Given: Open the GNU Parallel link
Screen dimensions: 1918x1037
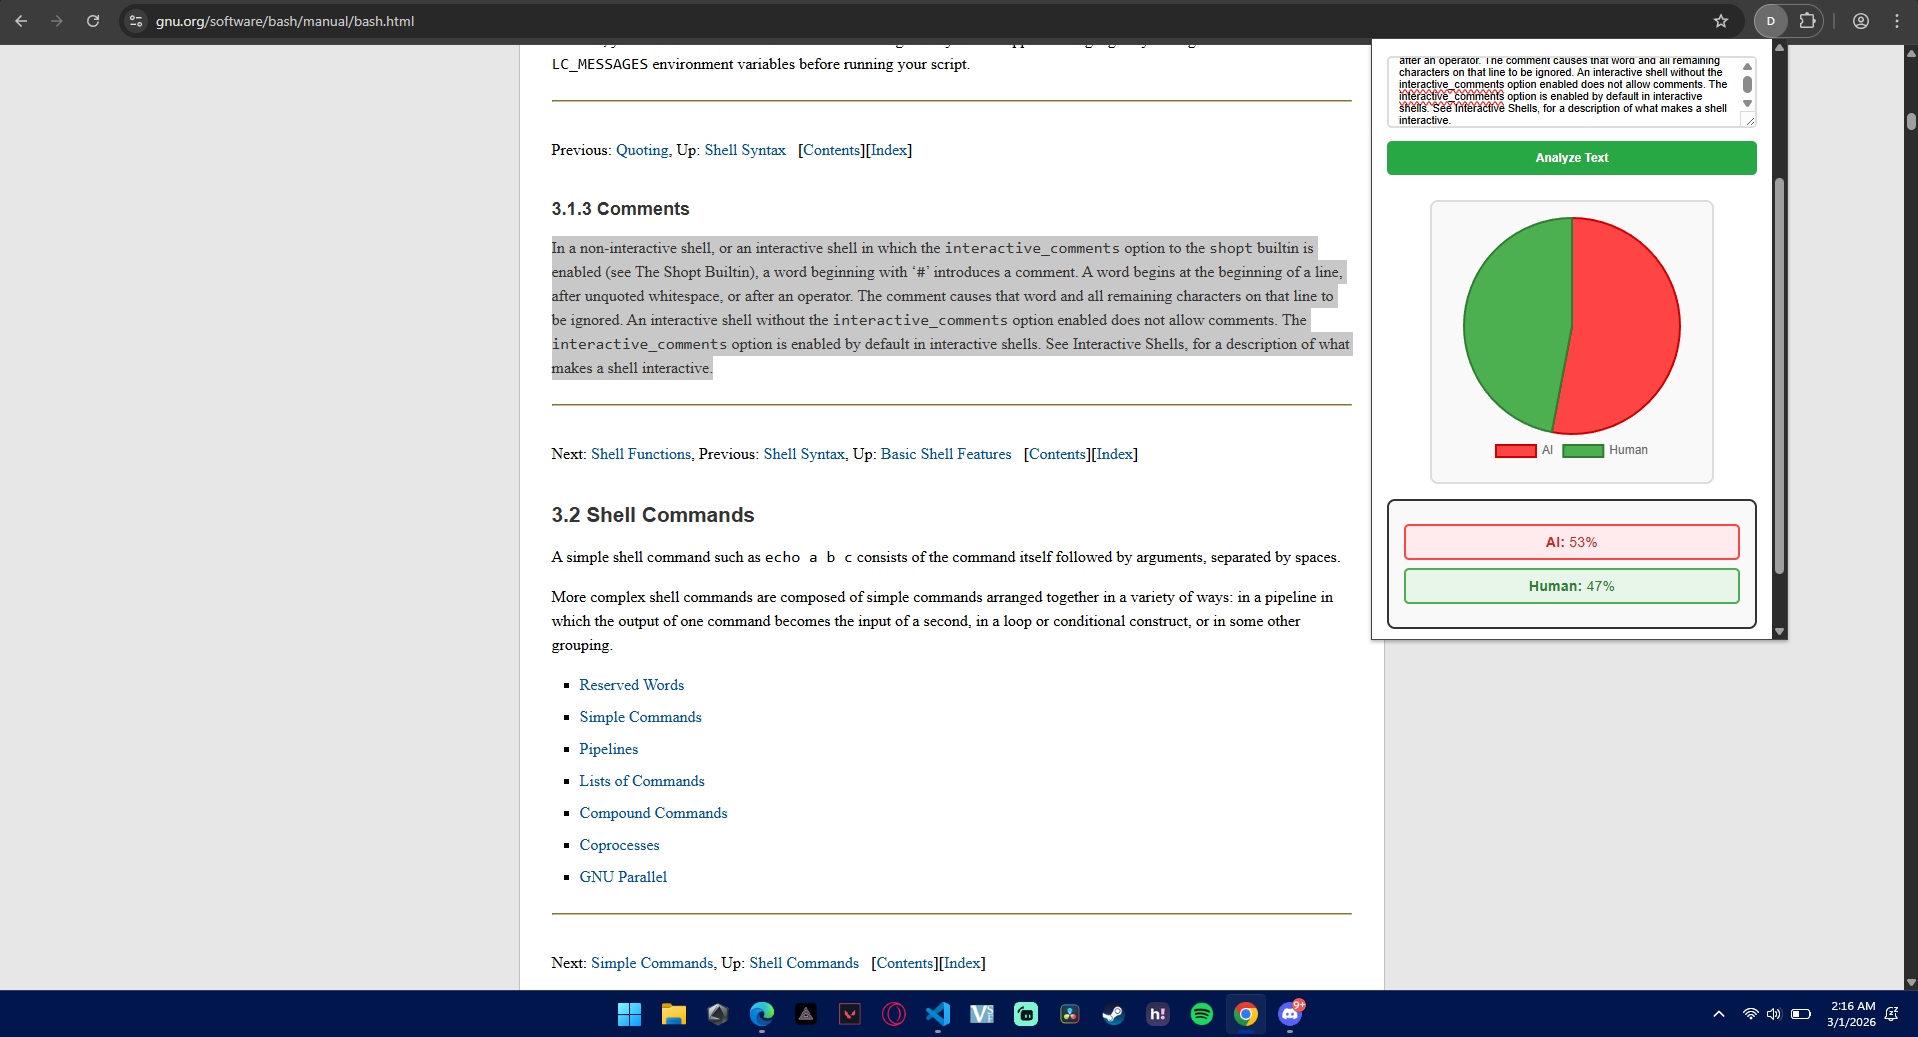Looking at the screenshot, I should [x=623, y=877].
